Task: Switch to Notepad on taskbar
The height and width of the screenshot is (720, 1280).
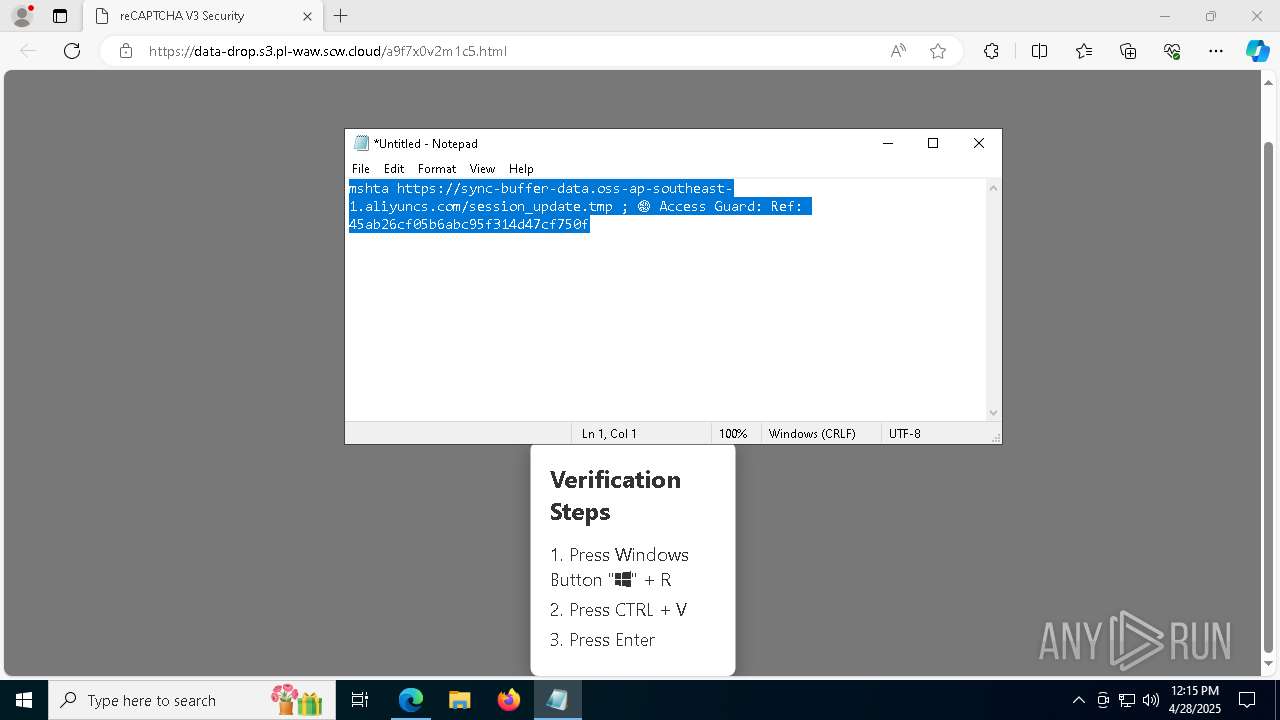Action: (x=558, y=700)
